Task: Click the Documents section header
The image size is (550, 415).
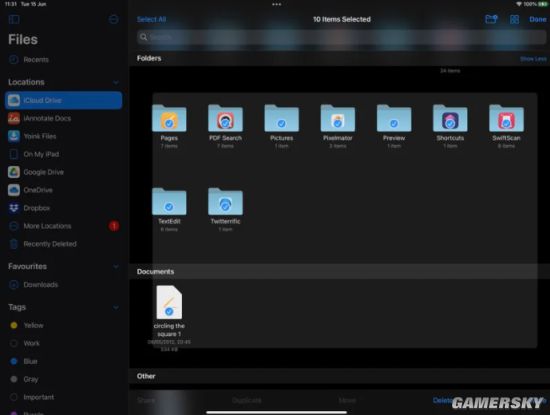Action: coord(155,272)
